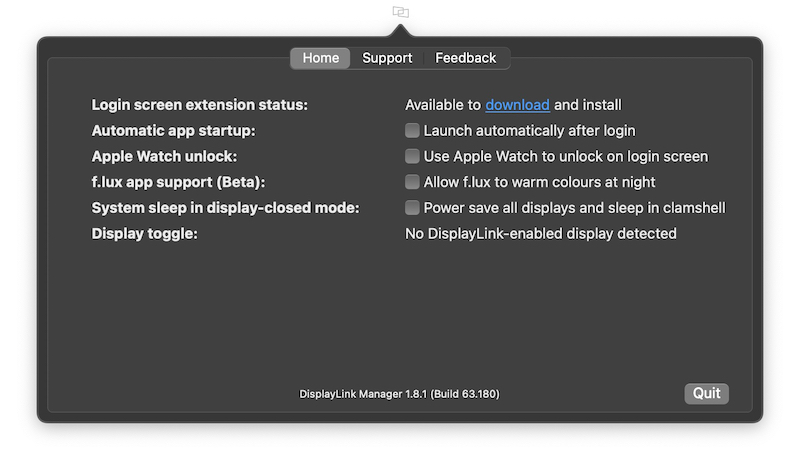This screenshot has height=464, width=800.
Task: Open the Support tab
Action: (x=387, y=58)
